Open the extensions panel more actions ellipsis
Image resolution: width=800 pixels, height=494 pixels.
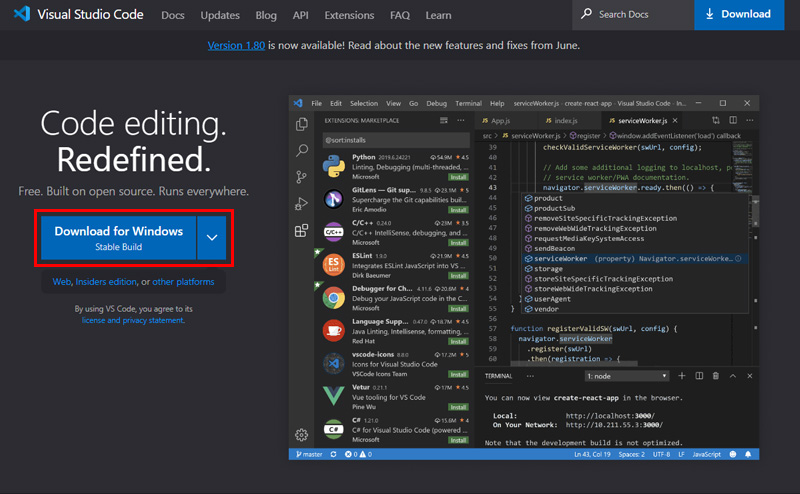tap(461, 120)
